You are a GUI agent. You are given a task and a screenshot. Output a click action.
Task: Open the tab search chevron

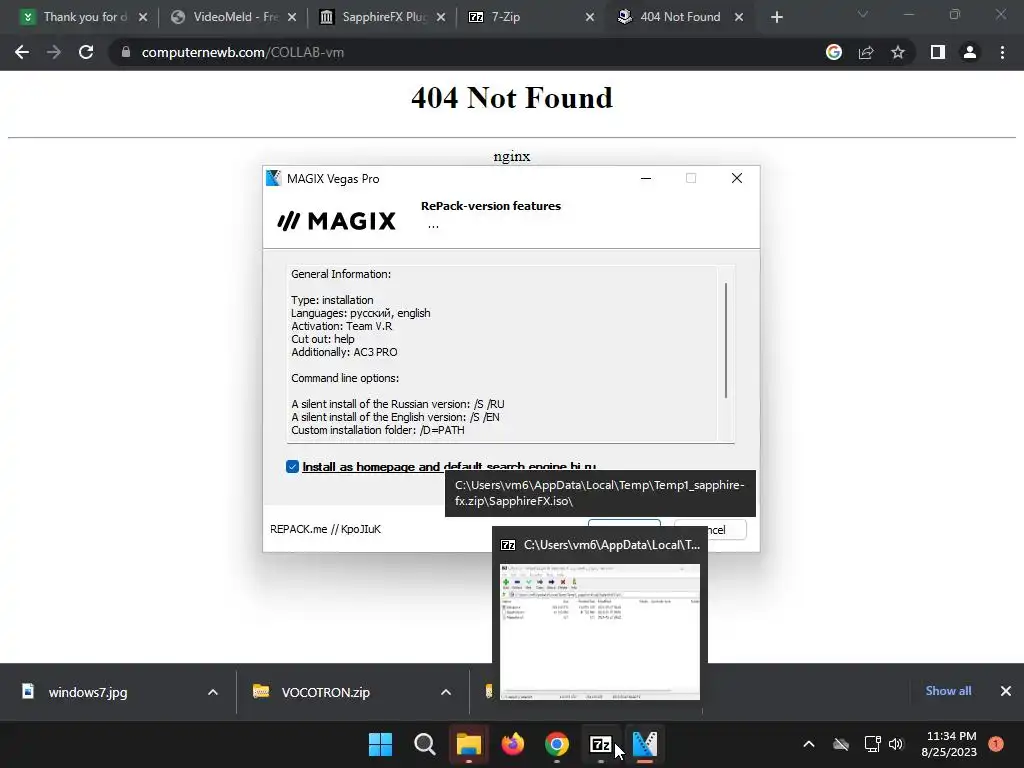click(863, 14)
